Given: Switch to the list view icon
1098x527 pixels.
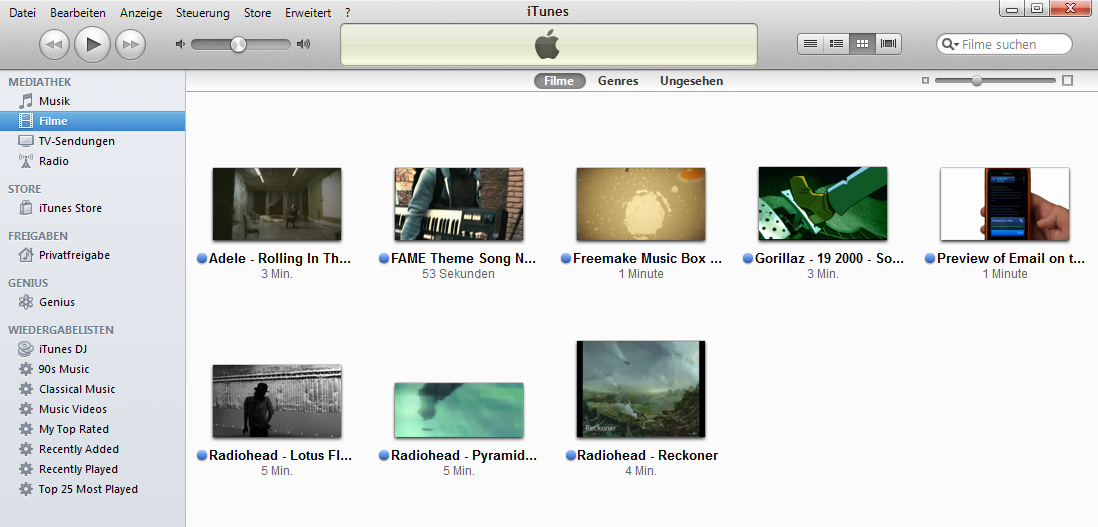Looking at the screenshot, I should coord(810,43).
